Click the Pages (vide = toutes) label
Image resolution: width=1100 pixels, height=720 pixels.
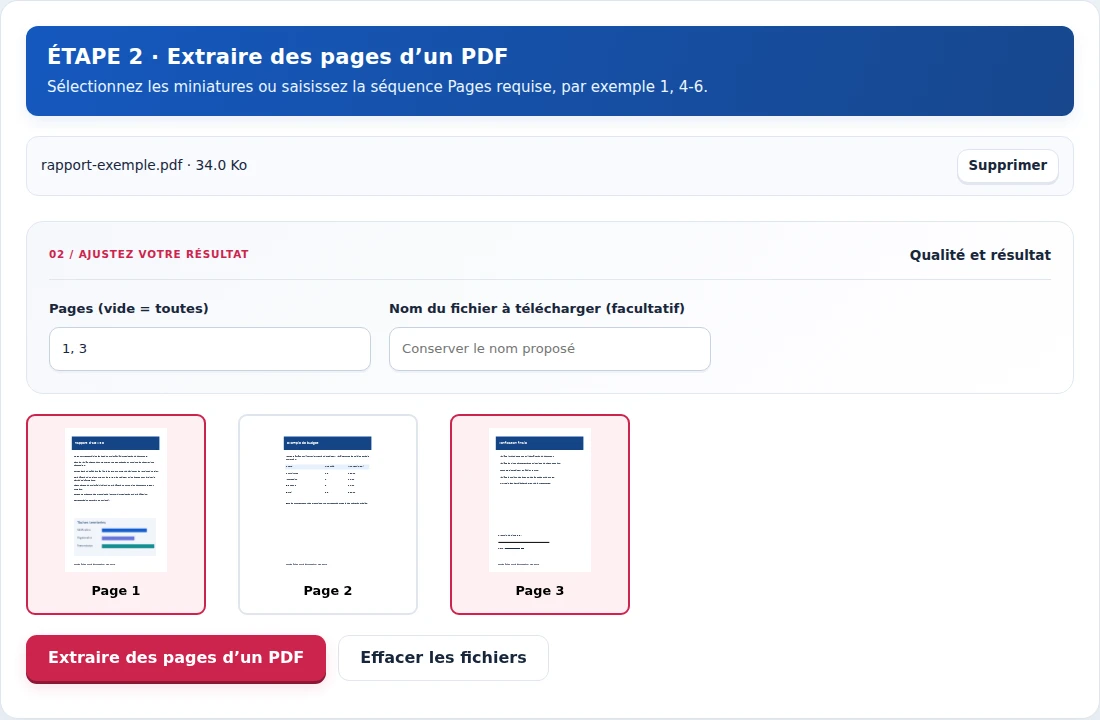coord(128,308)
